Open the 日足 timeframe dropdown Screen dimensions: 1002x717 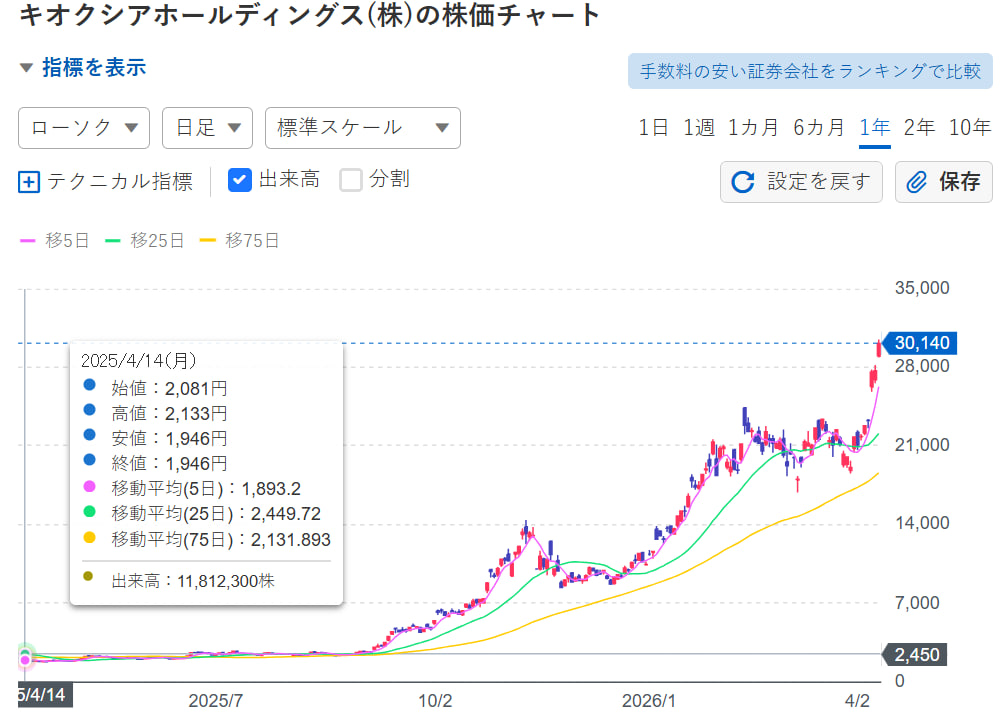point(207,128)
